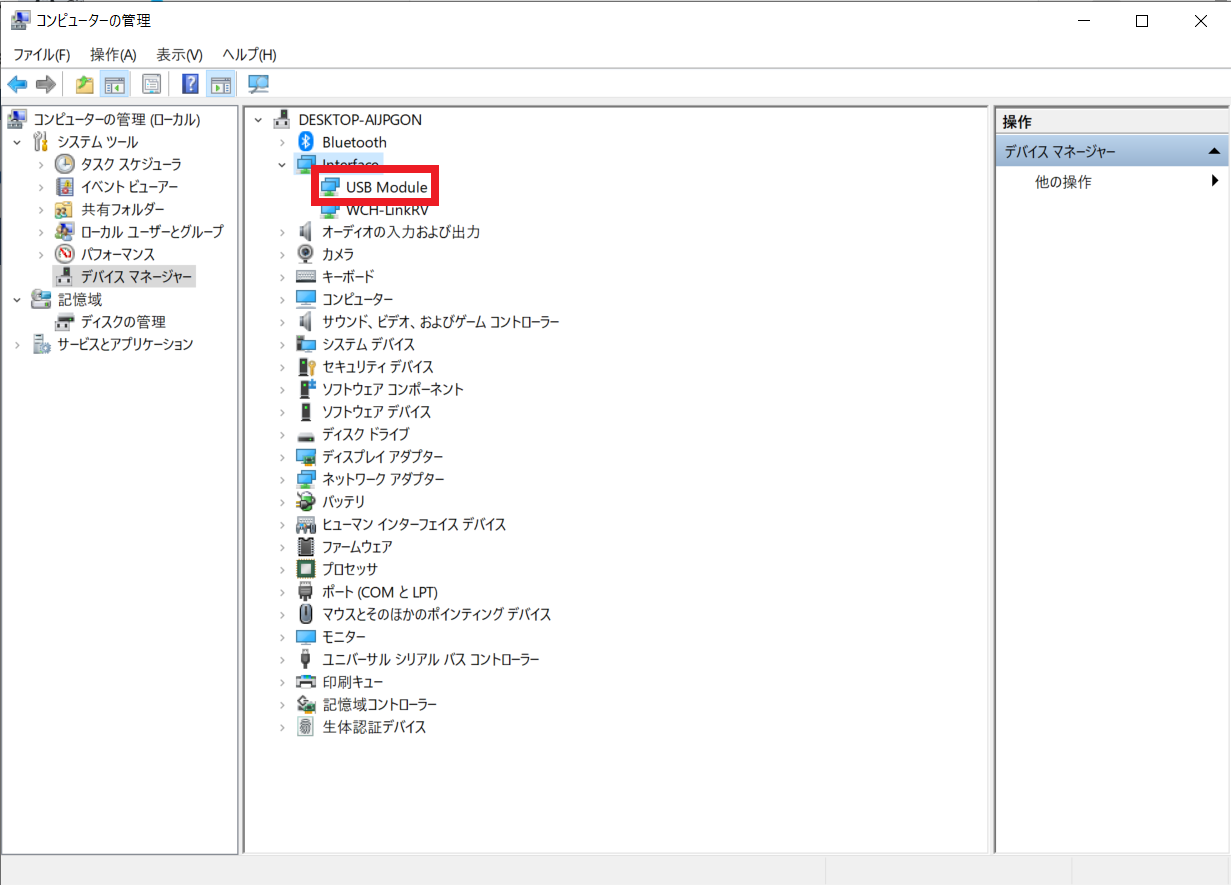Open the 操作(A) menu
This screenshot has height=885, width=1231.
[113, 54]
